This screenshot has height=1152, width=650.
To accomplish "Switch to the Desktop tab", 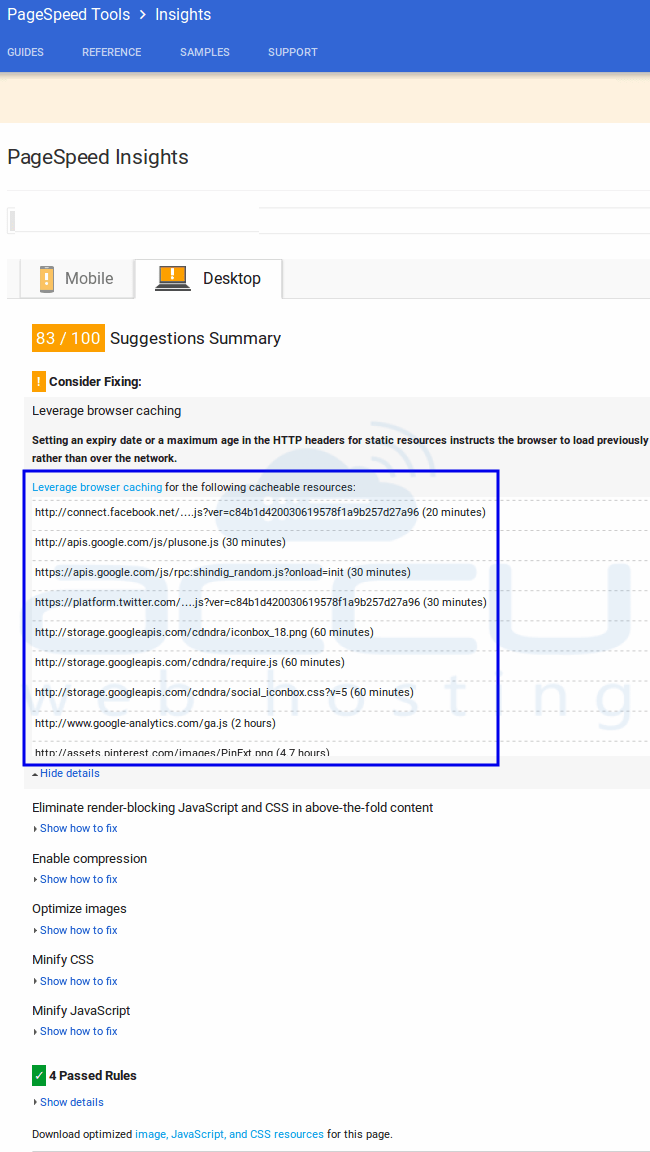I will [x=209, y=278].
